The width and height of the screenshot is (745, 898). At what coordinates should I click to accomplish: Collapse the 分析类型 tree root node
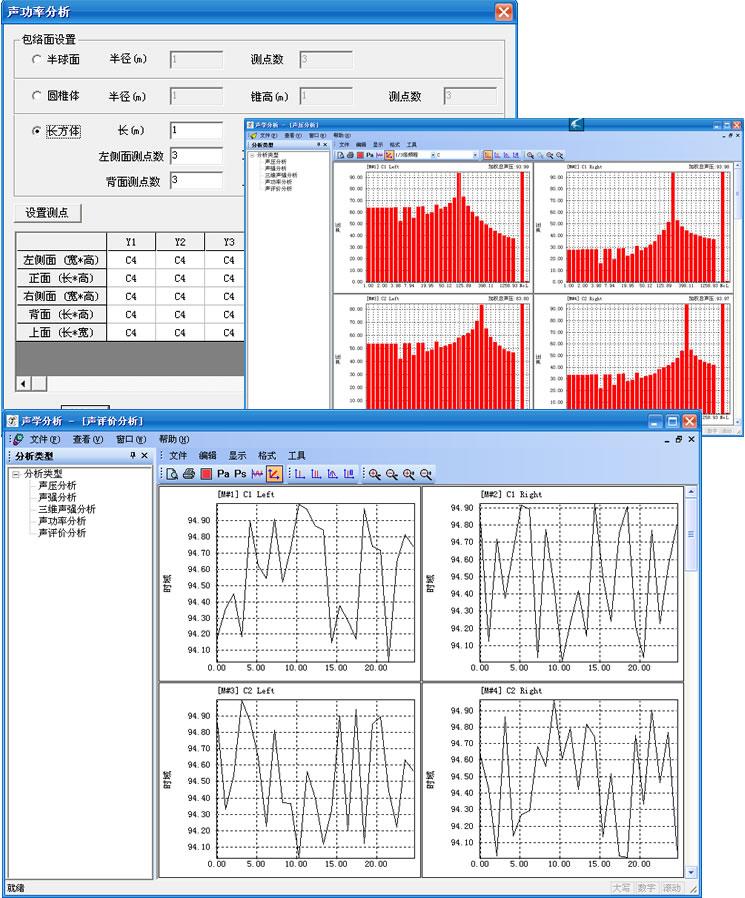click(x=16, y=473)
